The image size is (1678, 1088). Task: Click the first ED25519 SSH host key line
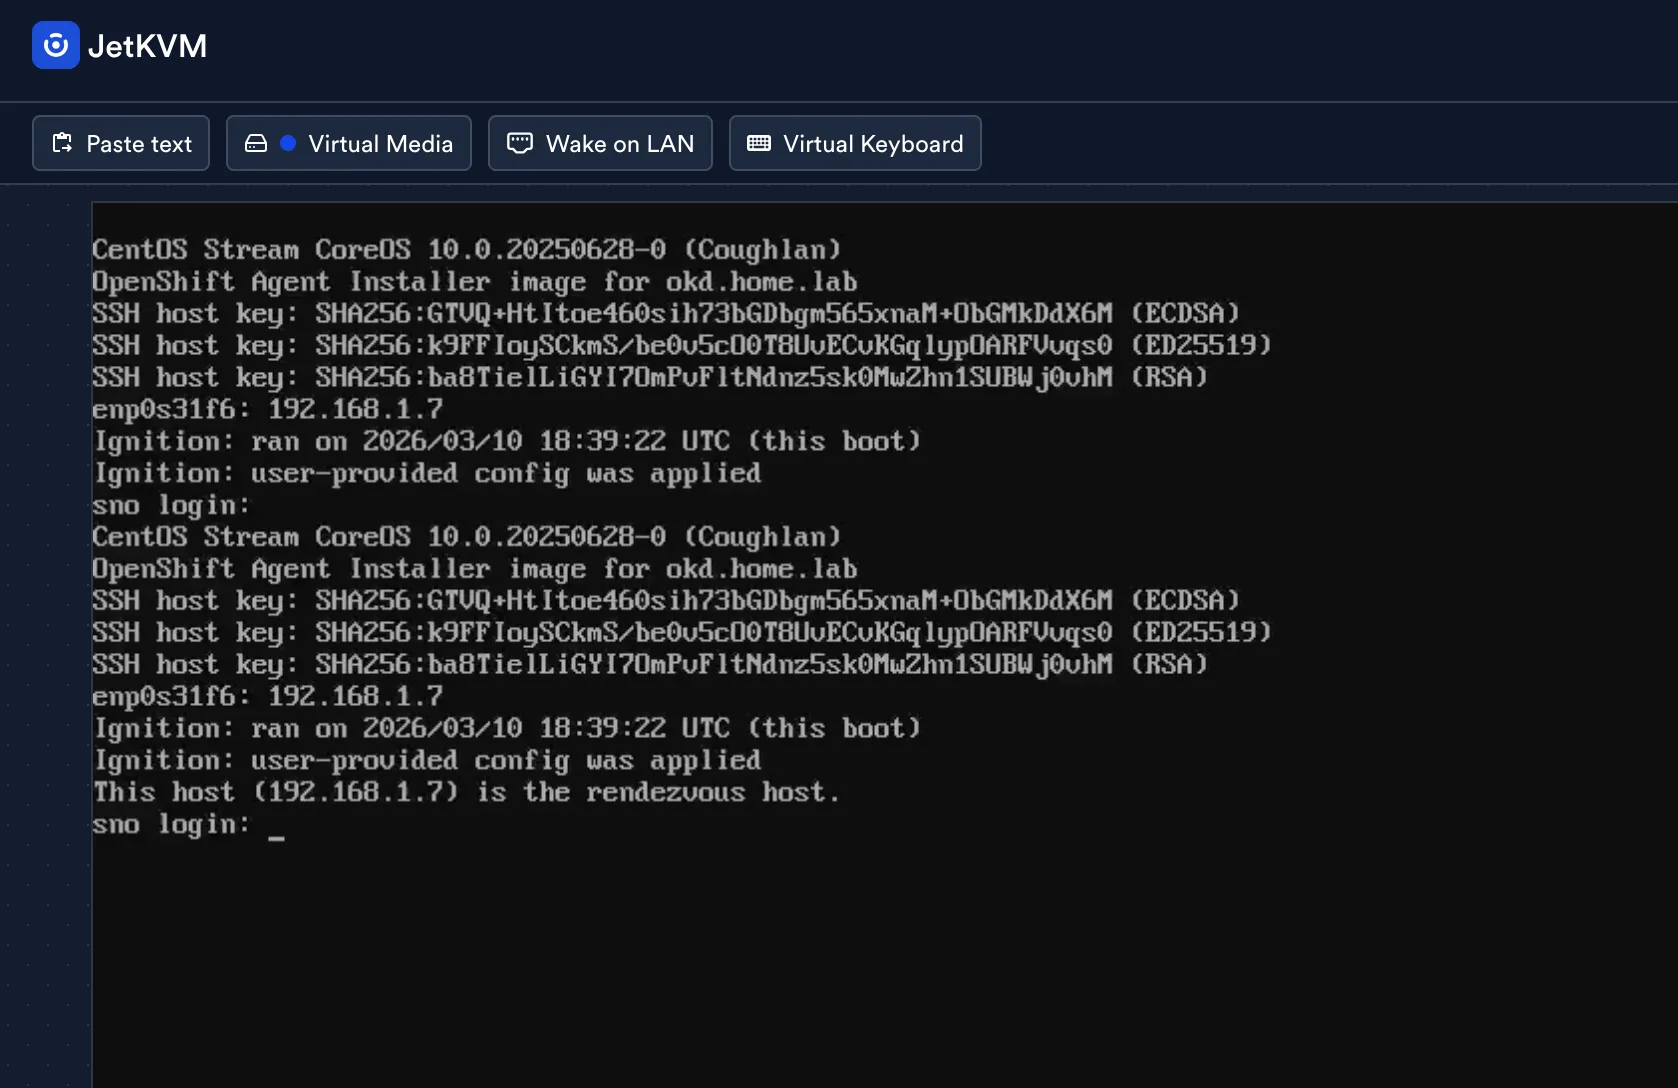coord(682,345)
